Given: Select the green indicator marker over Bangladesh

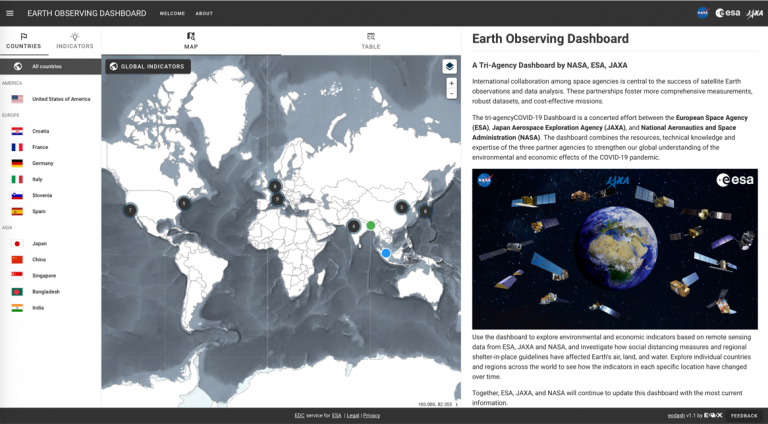Looking at the screenshot, I should coord(371,225).
